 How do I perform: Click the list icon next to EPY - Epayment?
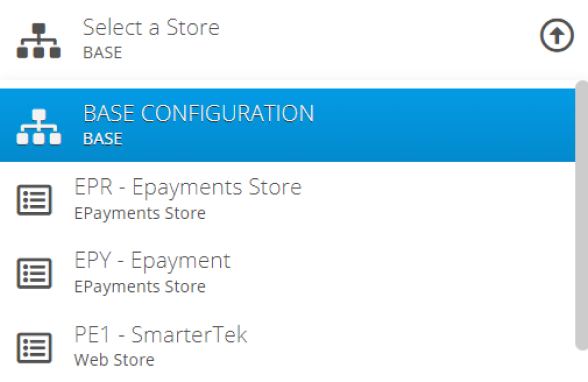pyautogui.click(x=34, y=273)
